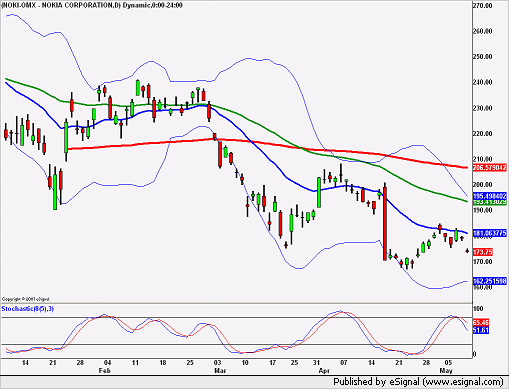This screenshot has height=389, width=509.
Task: Click the 05 date label above May
Action: point(449,363)
